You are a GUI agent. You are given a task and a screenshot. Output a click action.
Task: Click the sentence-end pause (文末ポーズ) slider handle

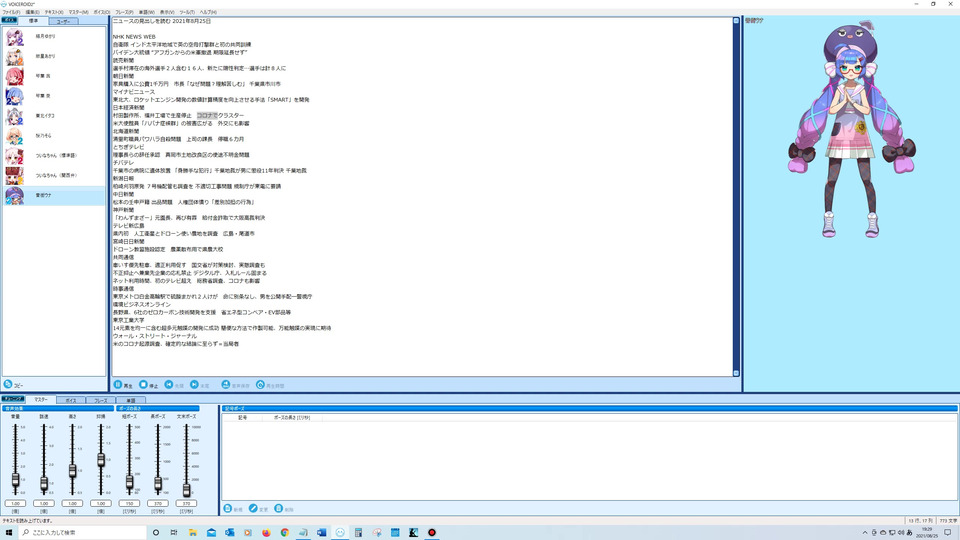pyautogui.click(x=186, y=489)
